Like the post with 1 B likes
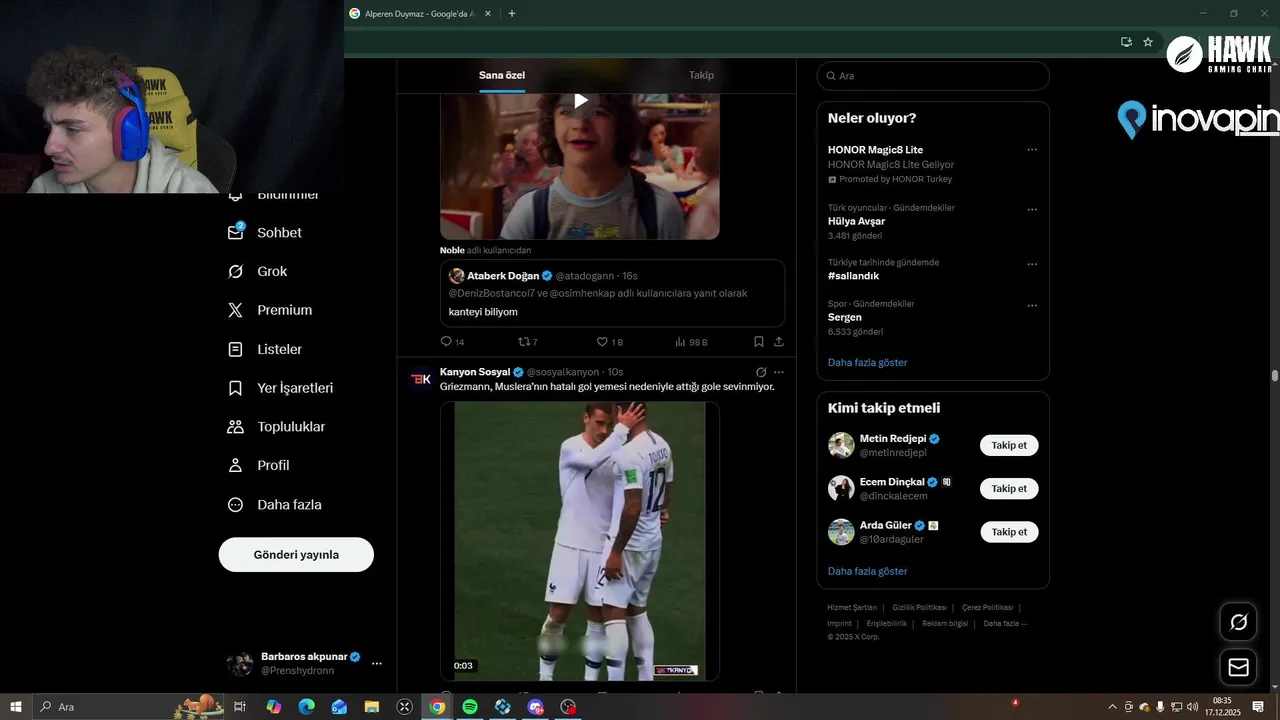The width and height of the screenshot is (1280, 720). (x=609, y=342)
